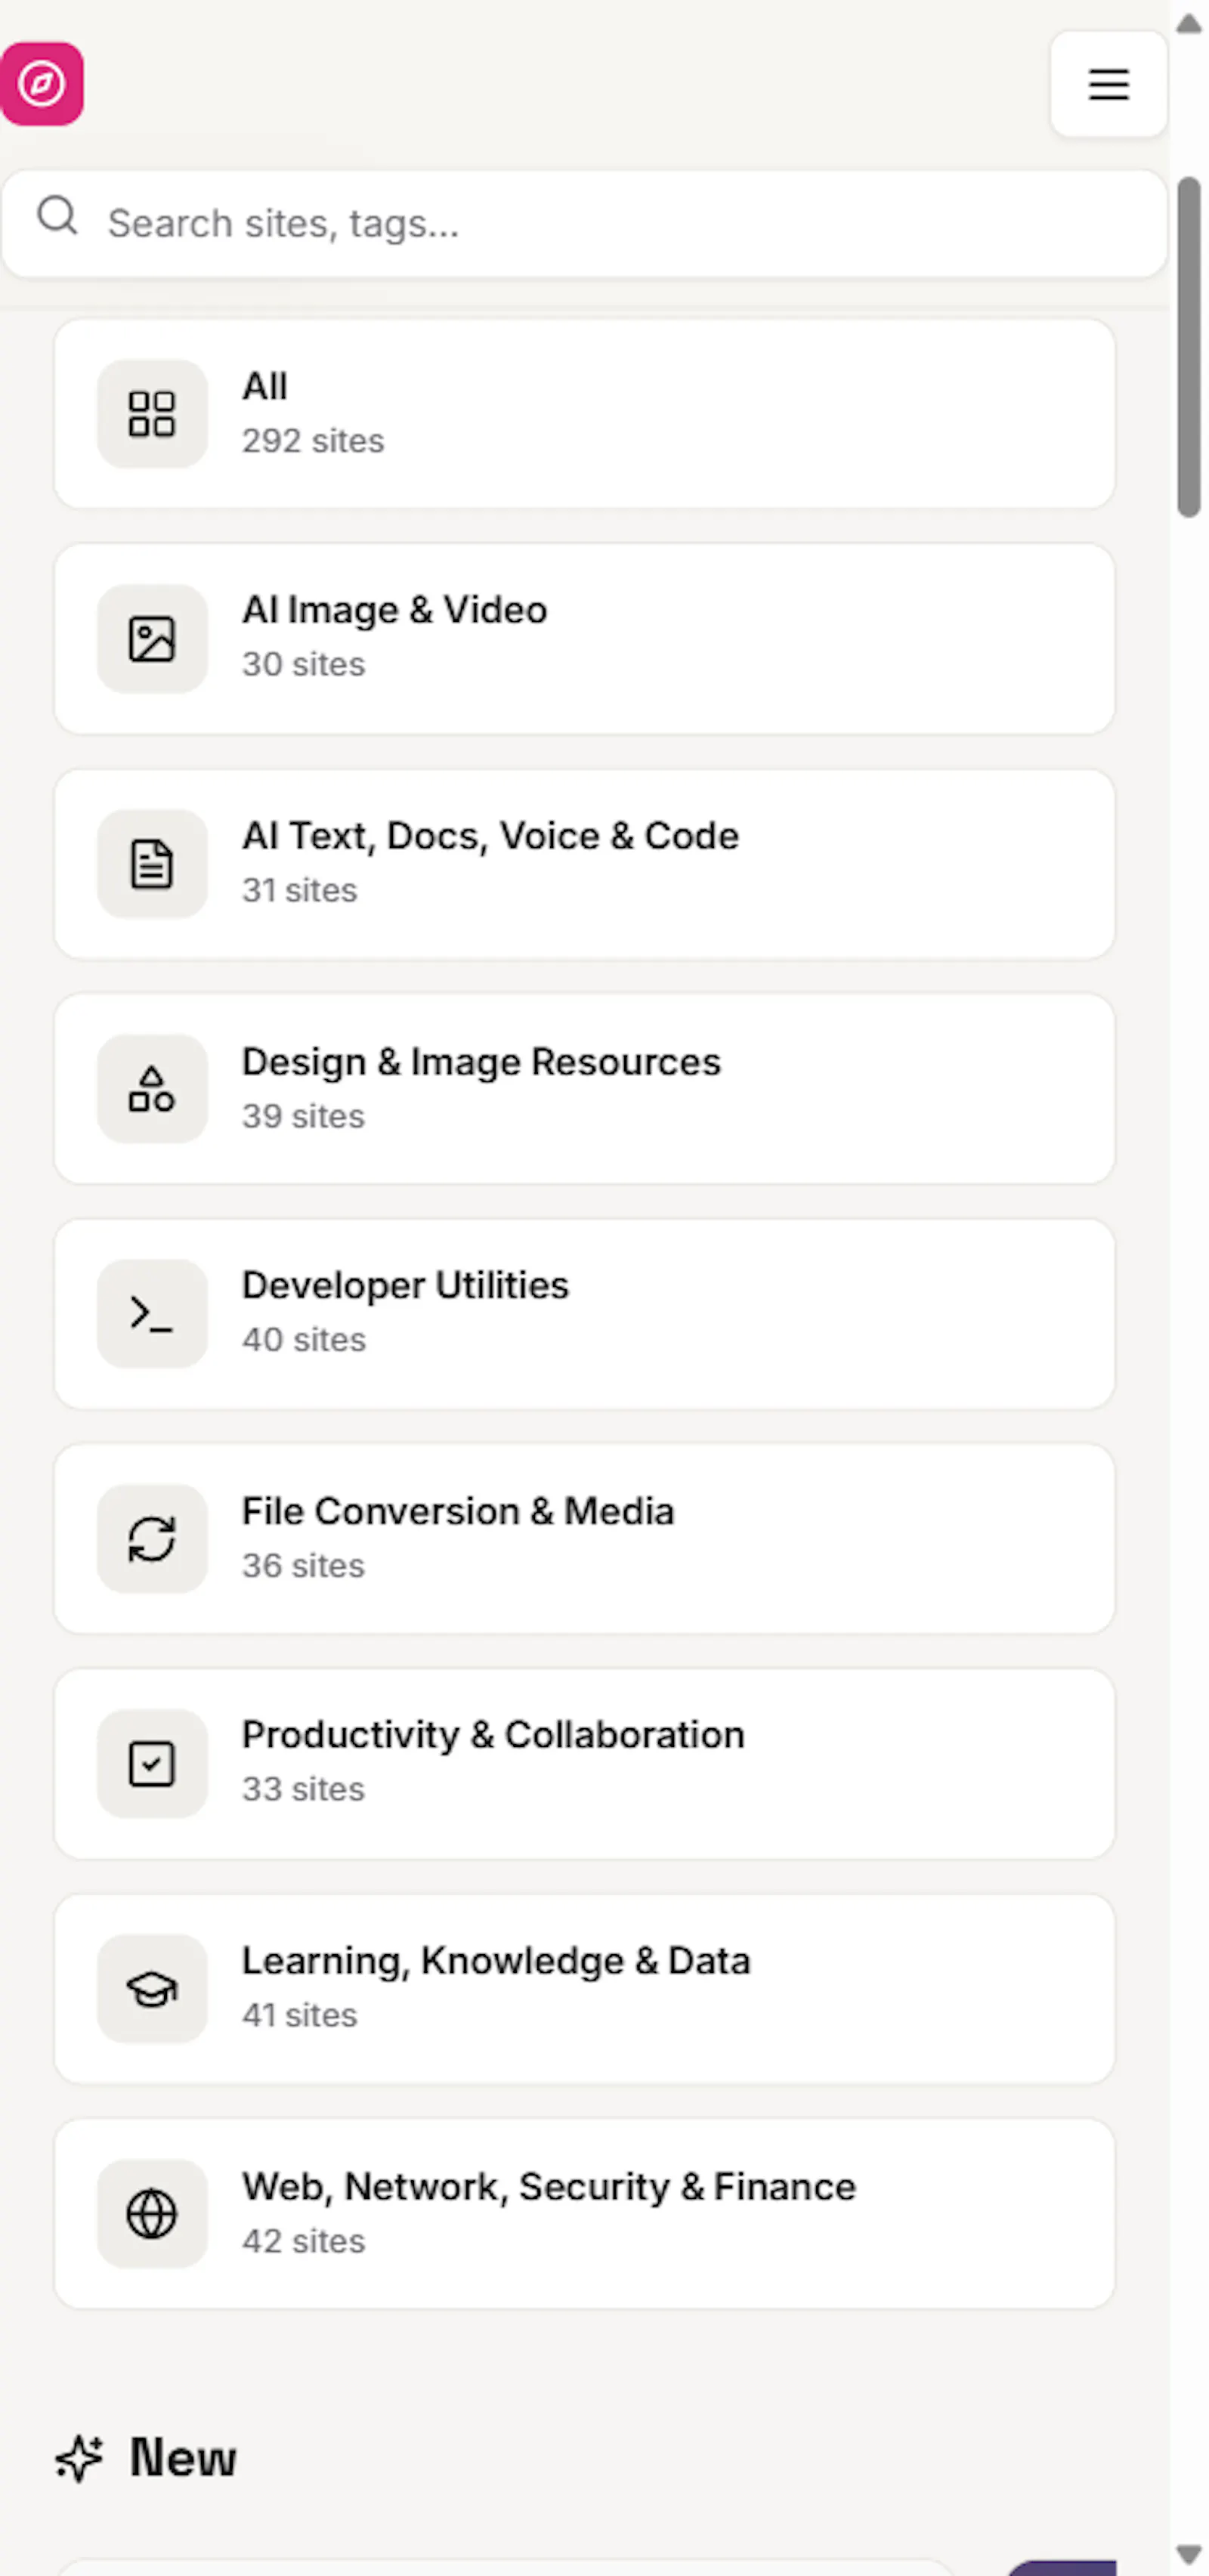Click the 40 sites count text
This screenshot has height=2576, width=1209.
[304, 1340]
